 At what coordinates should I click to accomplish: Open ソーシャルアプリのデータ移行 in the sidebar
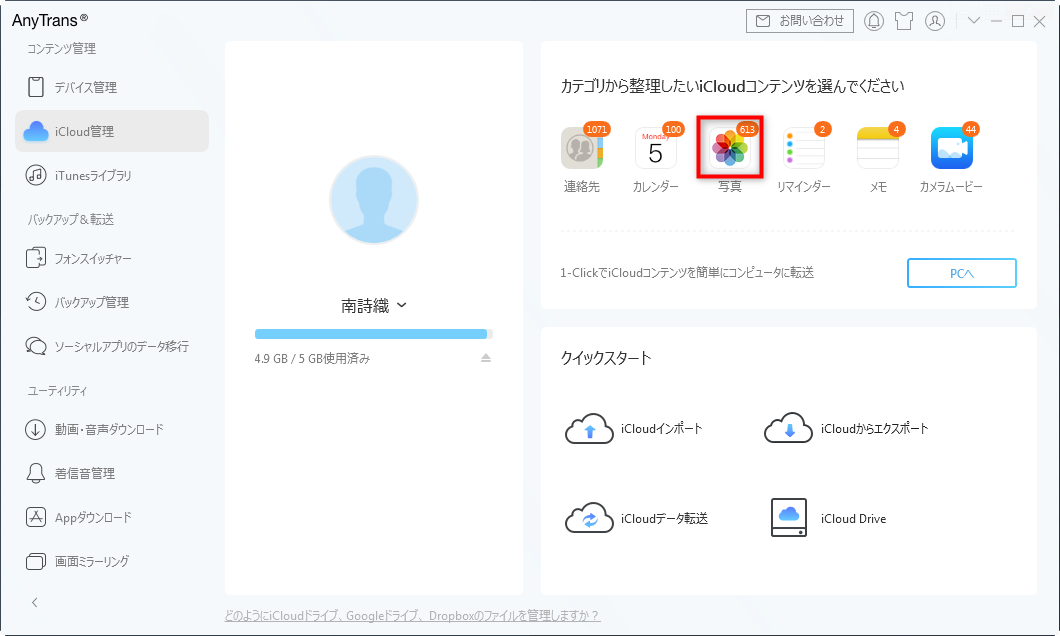(x=112, y=346)
